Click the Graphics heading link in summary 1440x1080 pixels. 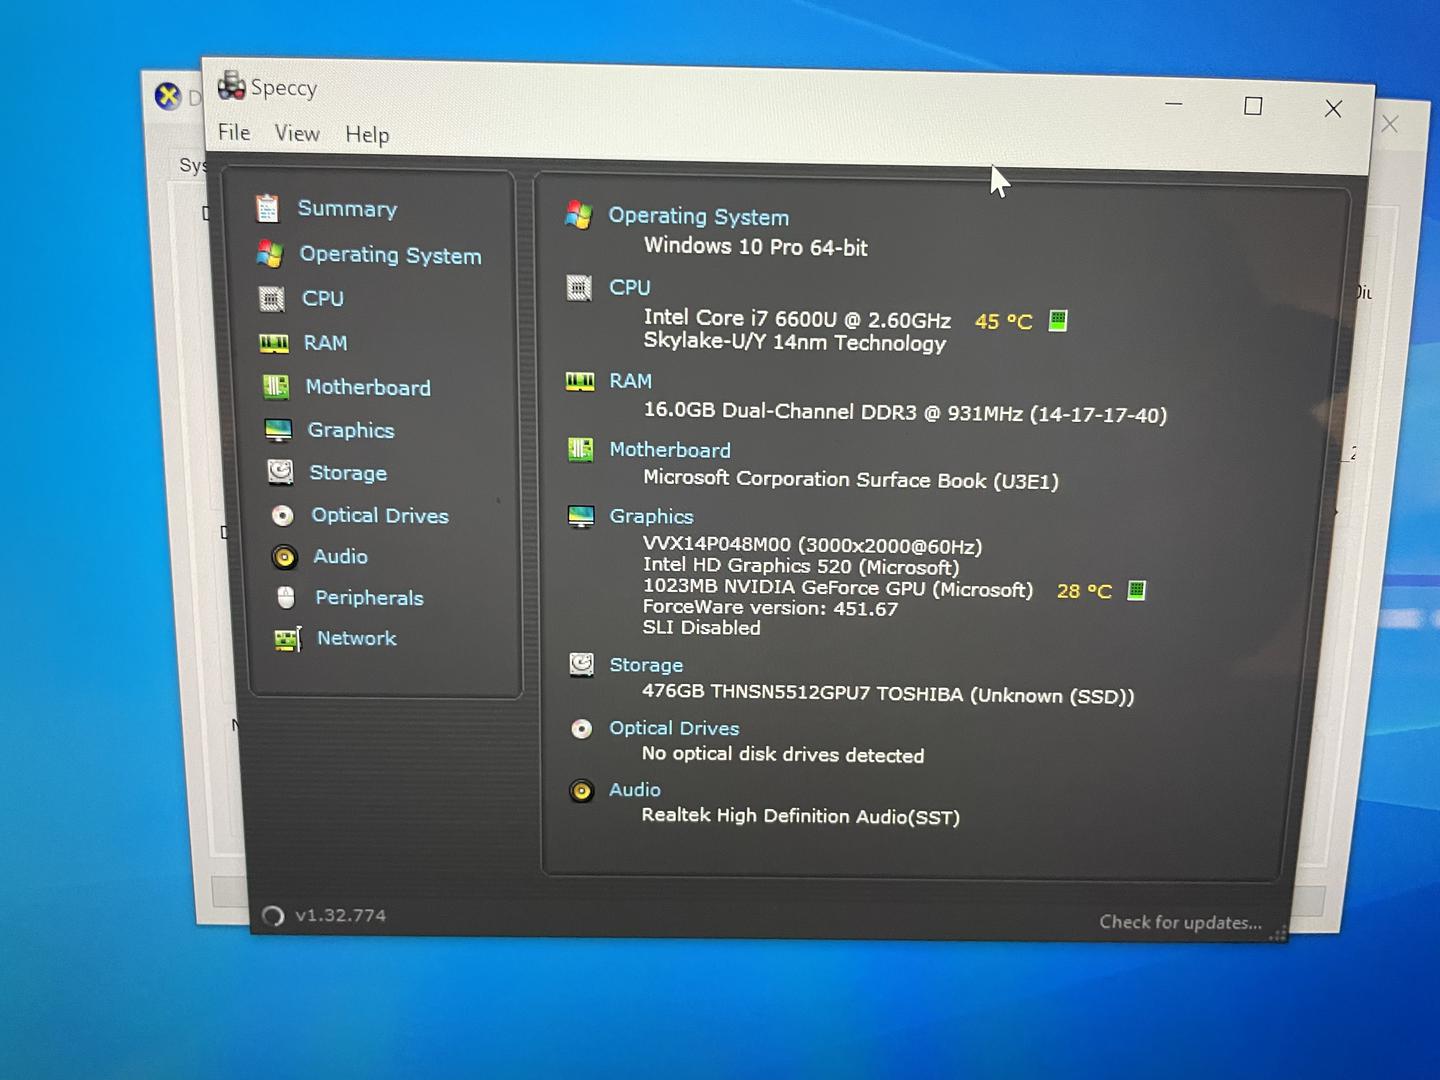click(x=652, y=516)
